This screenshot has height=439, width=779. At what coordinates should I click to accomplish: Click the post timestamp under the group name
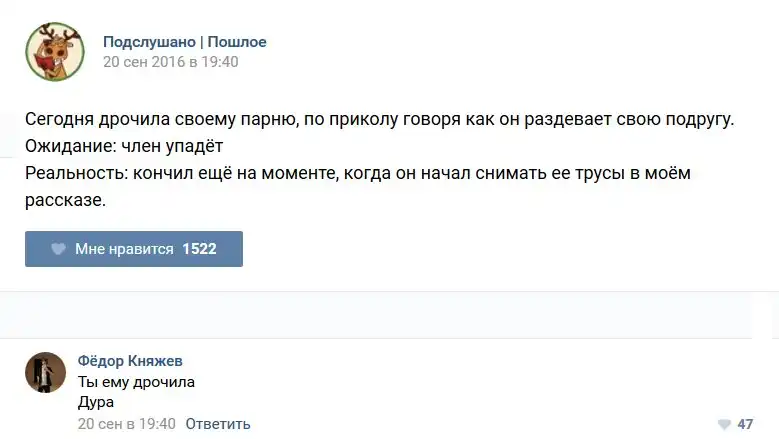[x=171, y=62]
